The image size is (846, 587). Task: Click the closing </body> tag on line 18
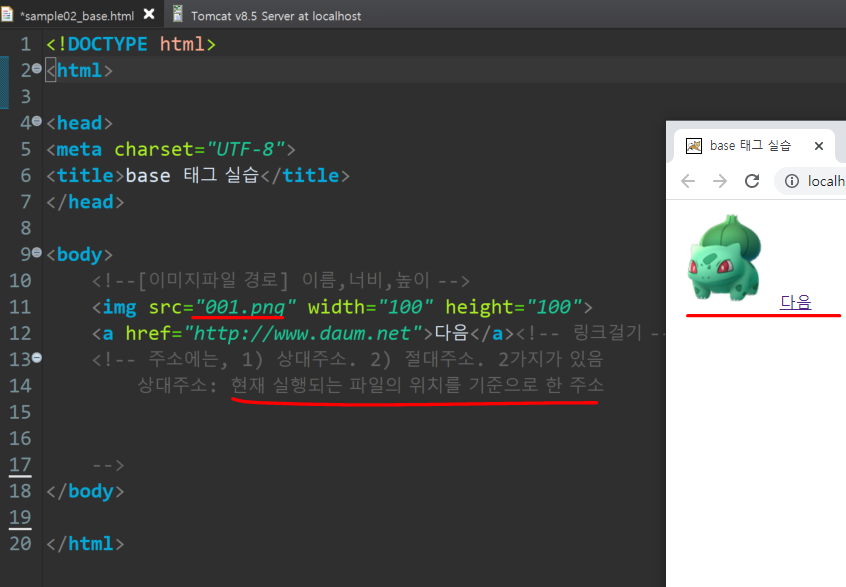[x=85, y=491]
